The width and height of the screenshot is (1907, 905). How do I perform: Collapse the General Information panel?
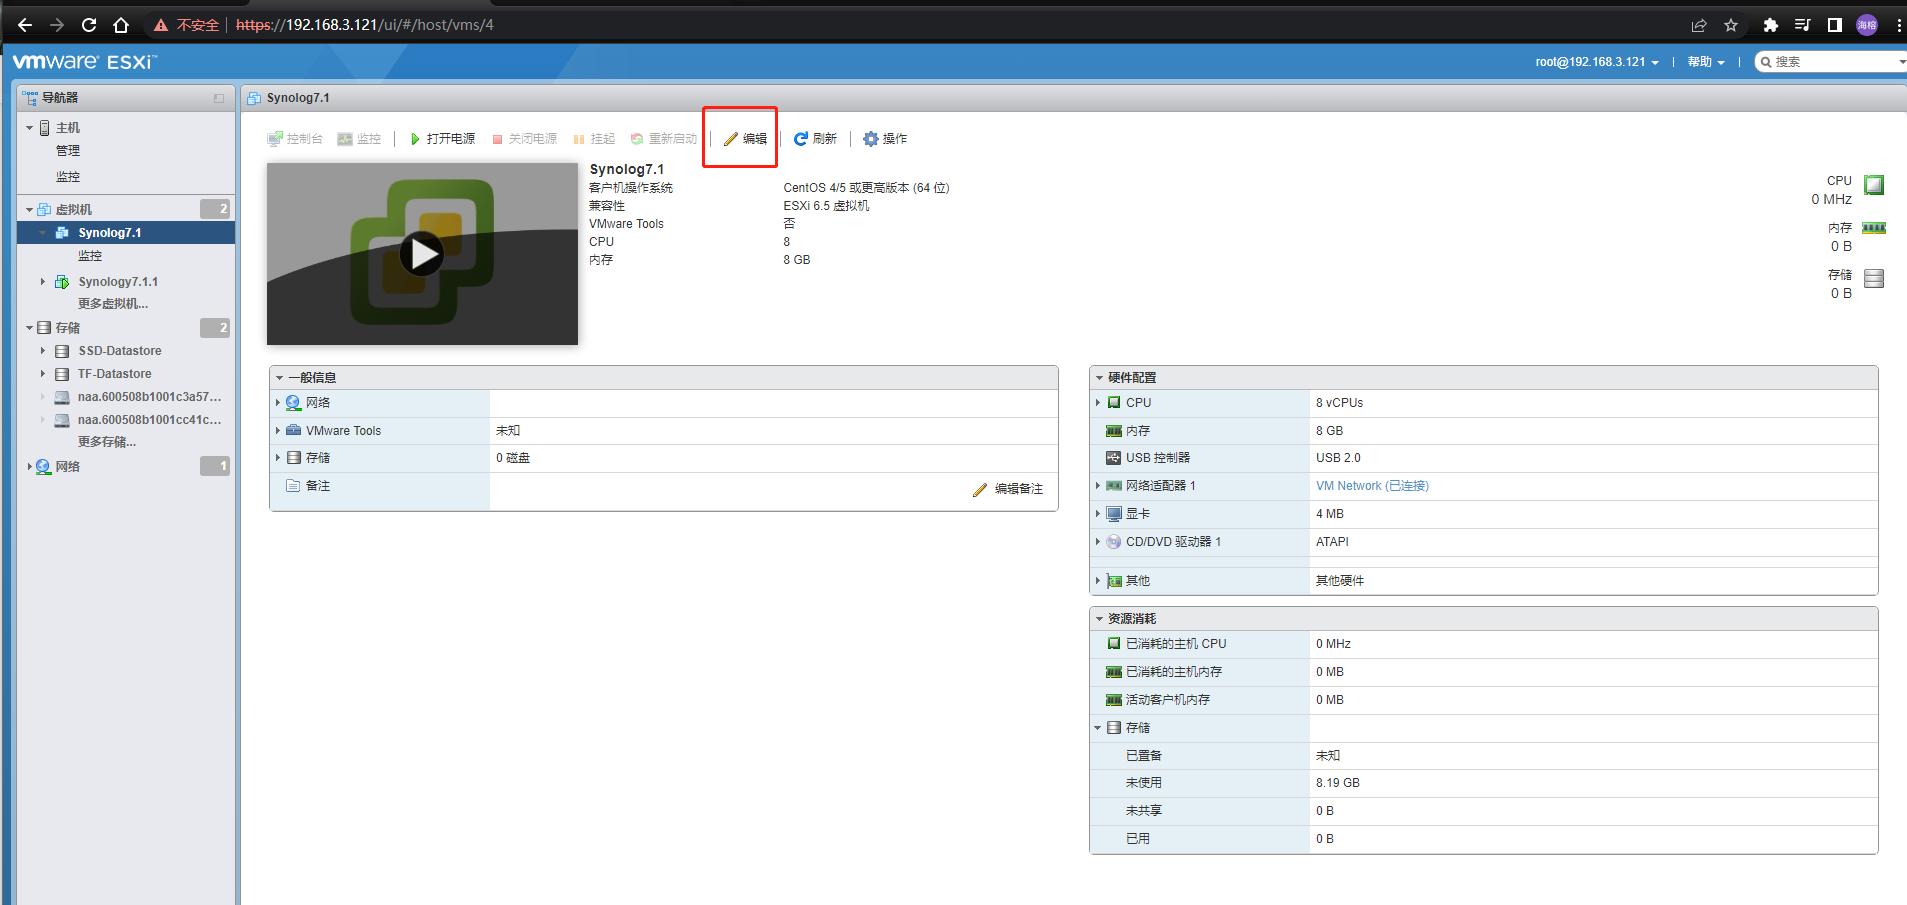tap(280, 378)
